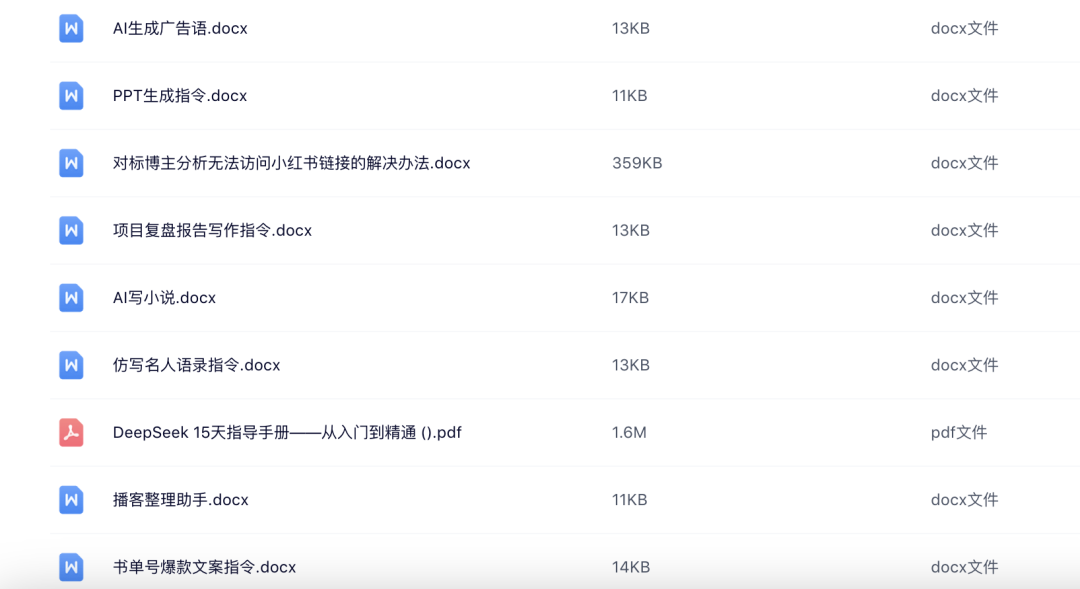Click docx文件 type in 播客整理助手 row

tap(964, 500)
